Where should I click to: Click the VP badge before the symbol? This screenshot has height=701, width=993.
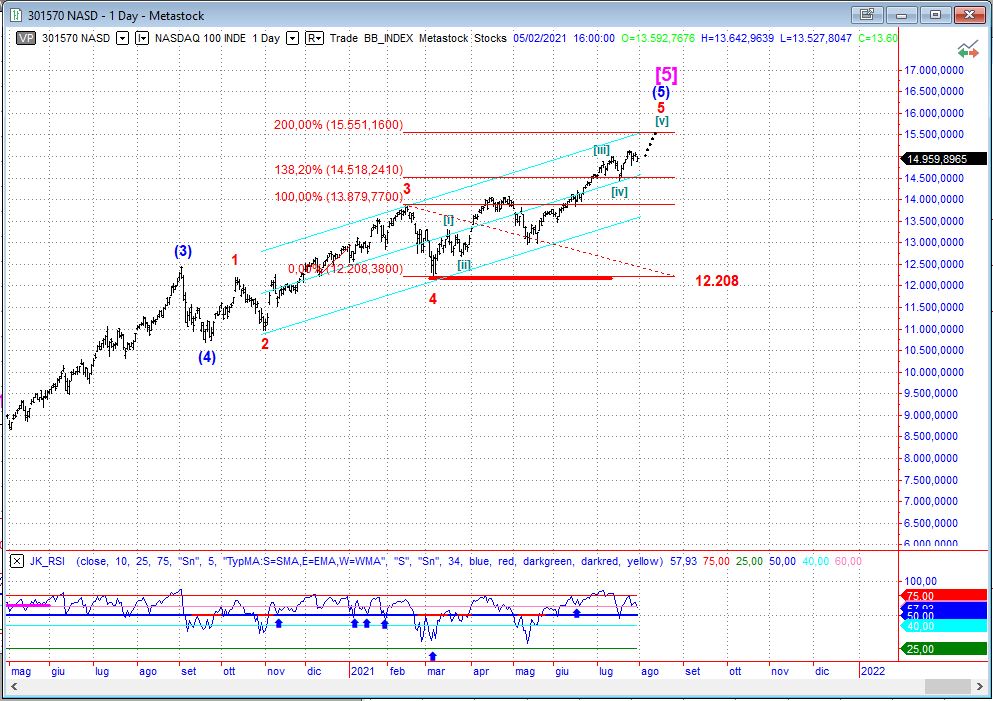pos(25,38)
